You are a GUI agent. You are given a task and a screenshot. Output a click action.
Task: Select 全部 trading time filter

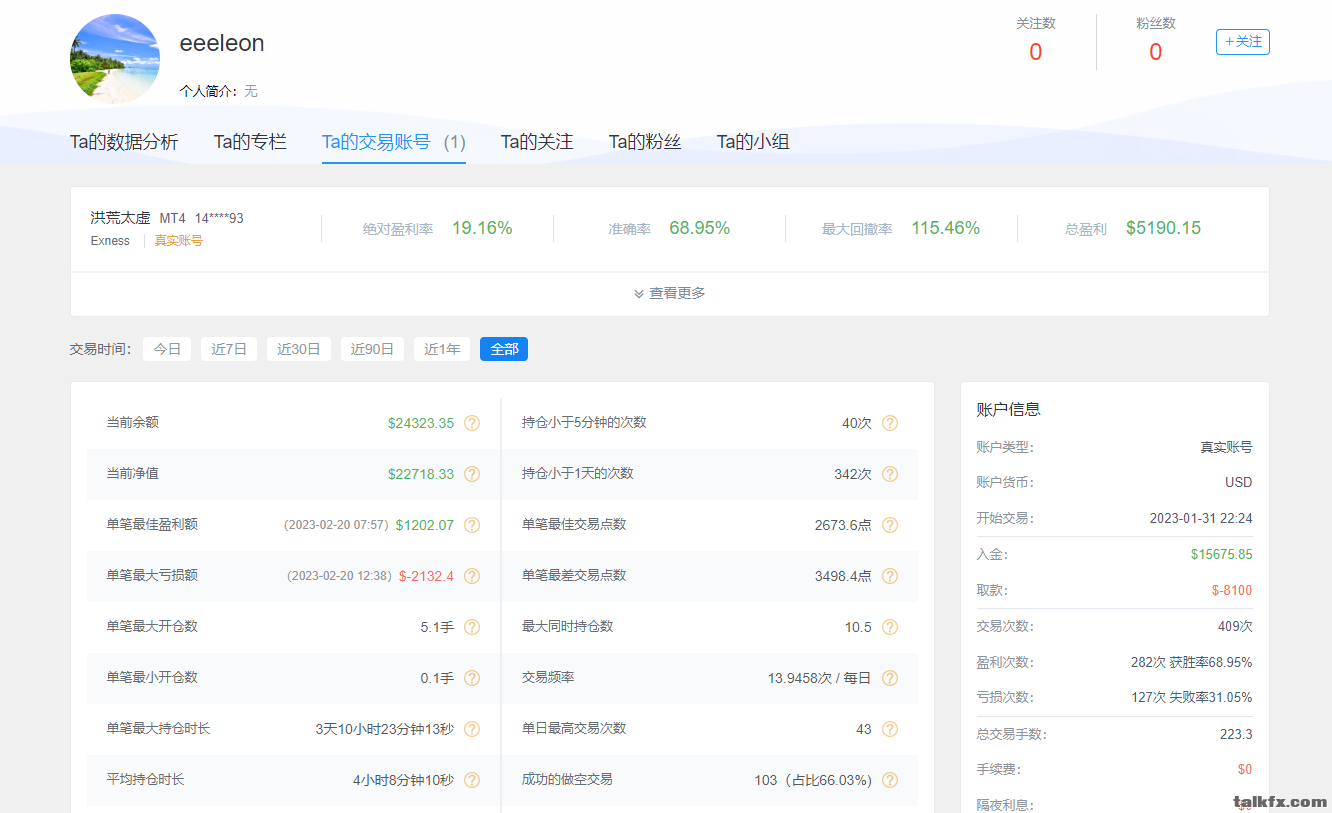[504, 349]
